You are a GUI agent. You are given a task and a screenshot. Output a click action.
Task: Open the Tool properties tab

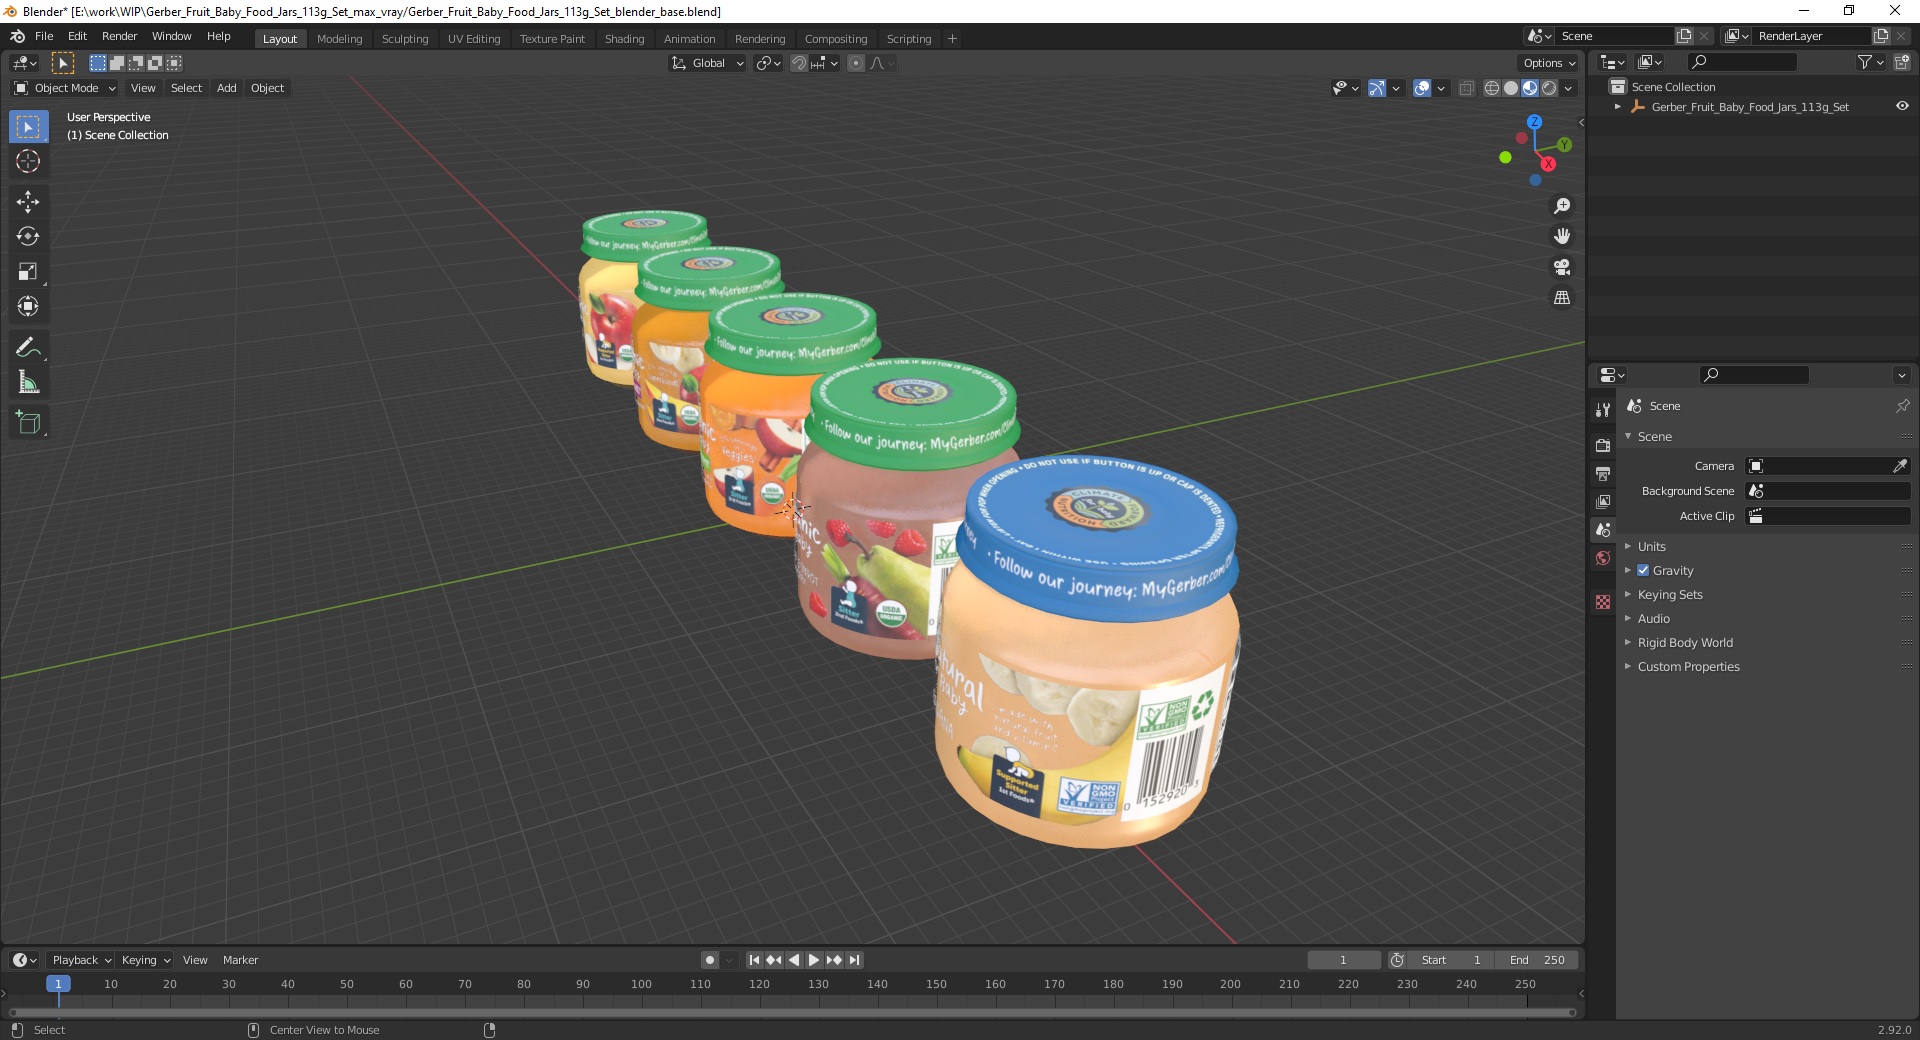pos(1603,410)
